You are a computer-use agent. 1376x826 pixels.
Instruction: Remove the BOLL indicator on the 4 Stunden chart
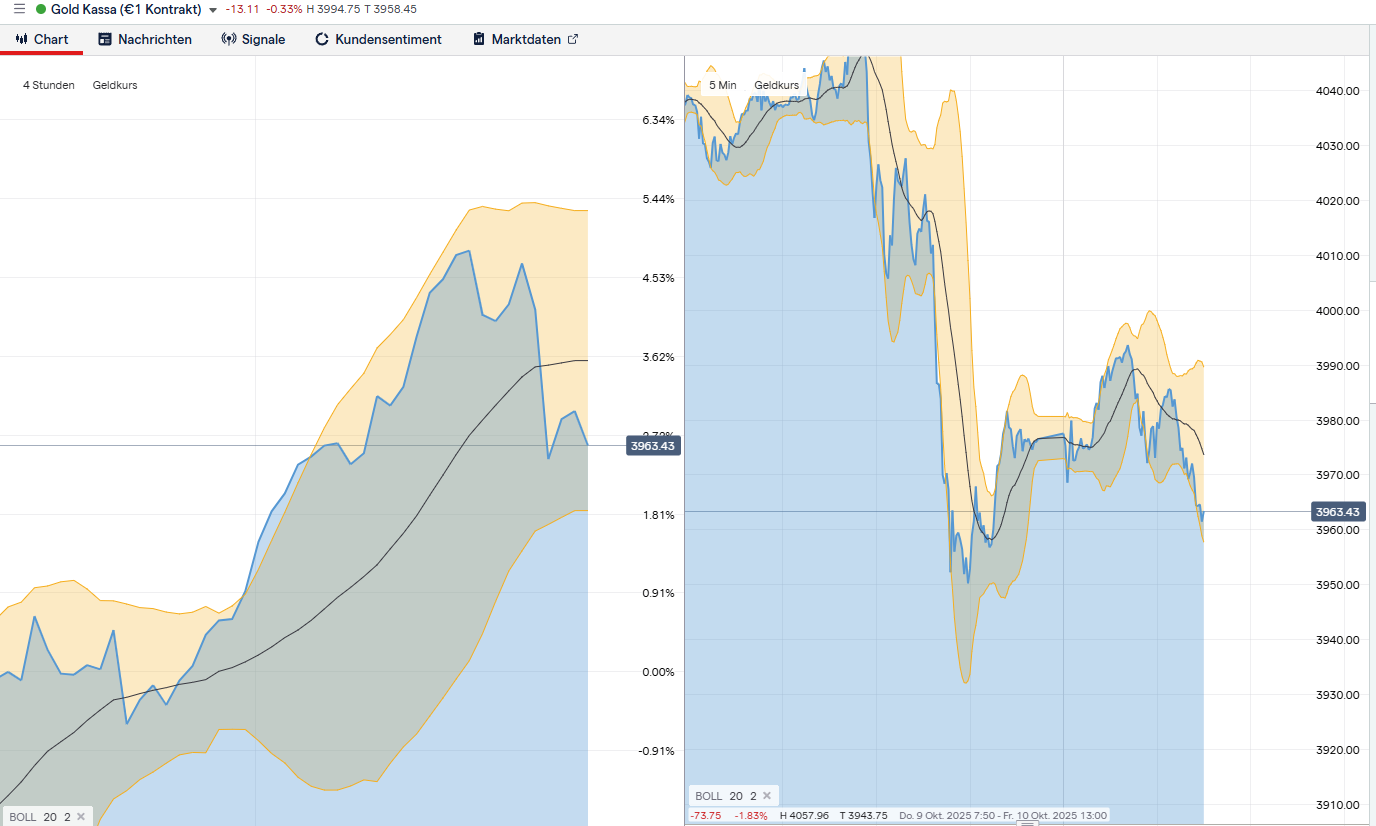(x=81, y=817)
